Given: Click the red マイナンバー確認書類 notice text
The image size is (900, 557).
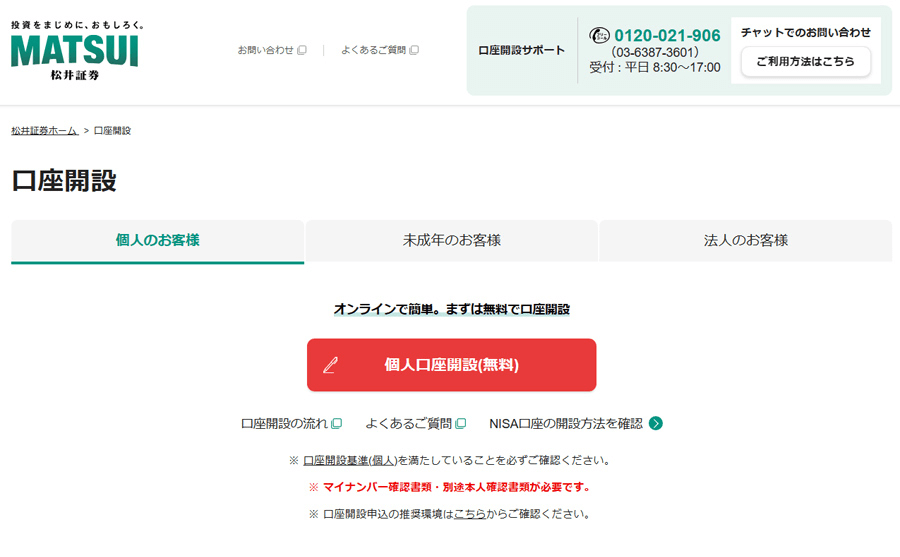Looking at the screenshot, I should (450, 487).
